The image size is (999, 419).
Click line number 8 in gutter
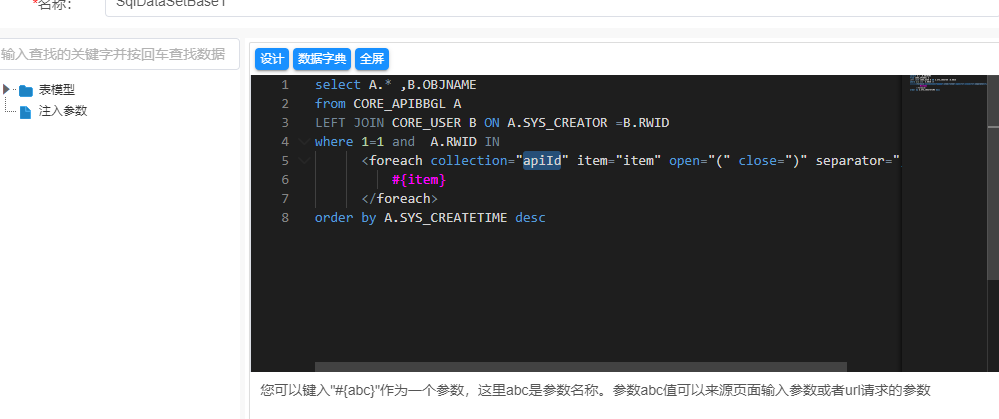click(x=285, y=218)
